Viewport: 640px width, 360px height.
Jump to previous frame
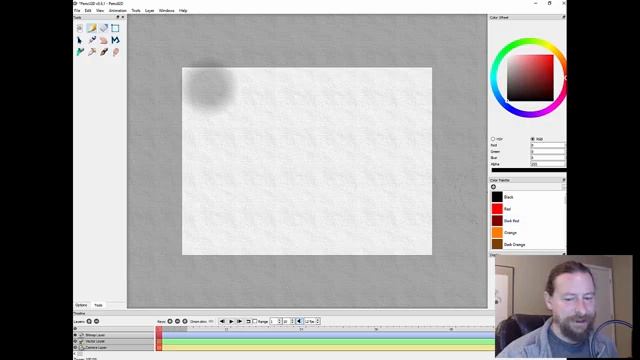tap(222, 321)
